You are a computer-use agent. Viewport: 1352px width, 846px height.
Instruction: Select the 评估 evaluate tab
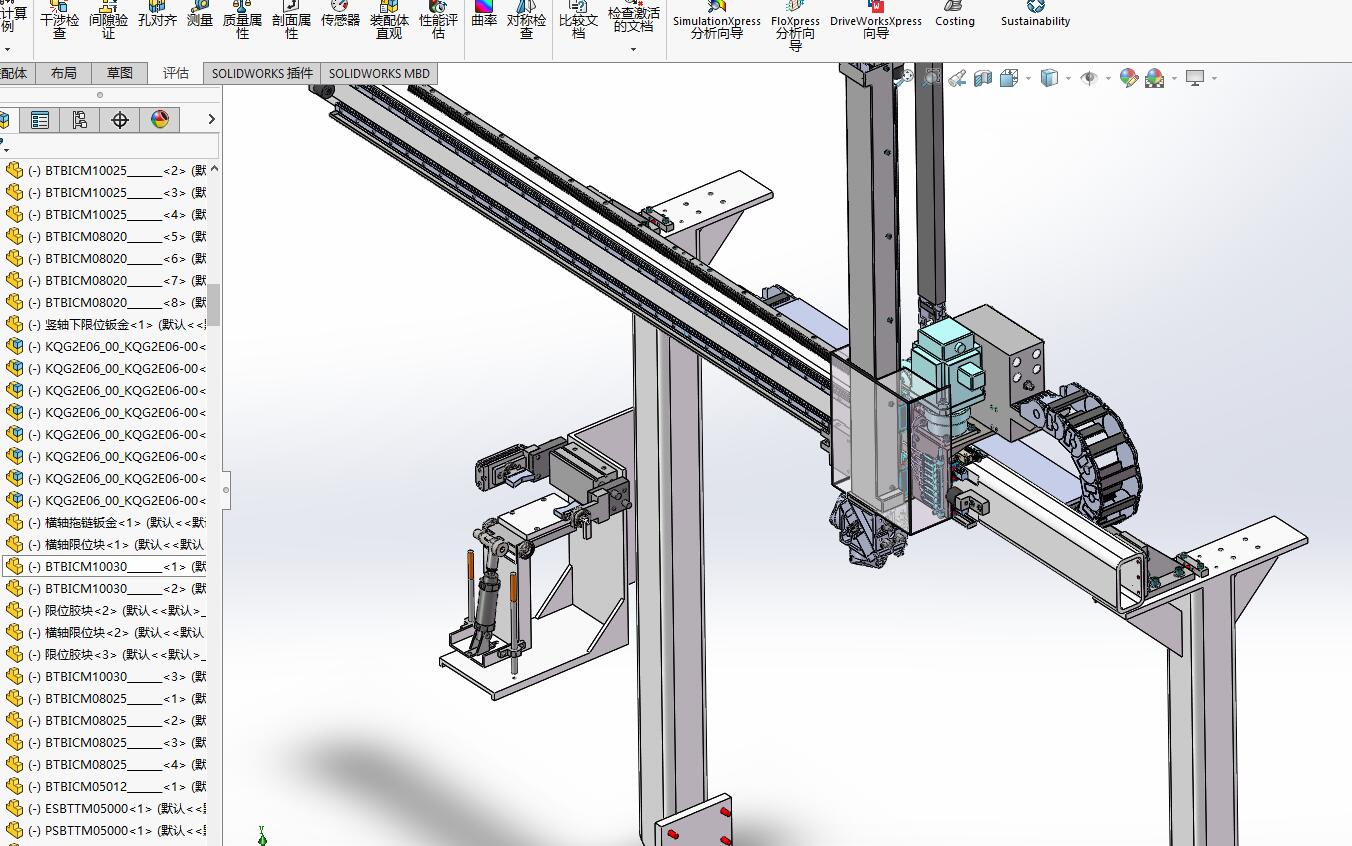pyautogui.click(x=176, y=73)
